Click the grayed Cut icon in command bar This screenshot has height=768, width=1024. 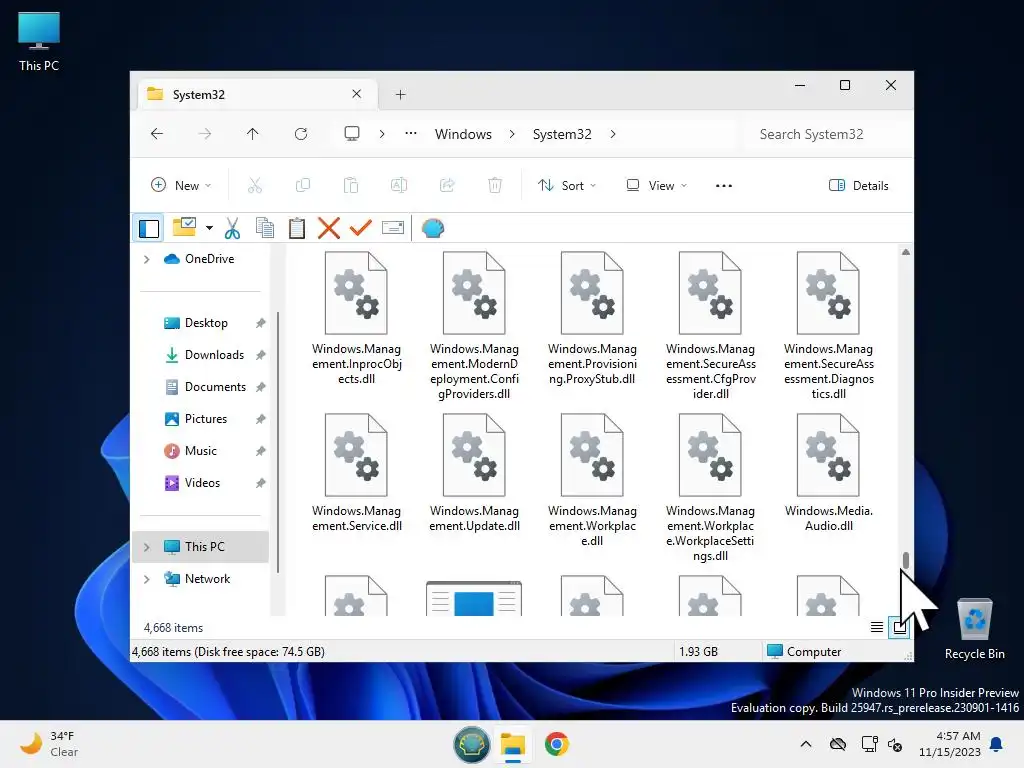click(255, 185)
